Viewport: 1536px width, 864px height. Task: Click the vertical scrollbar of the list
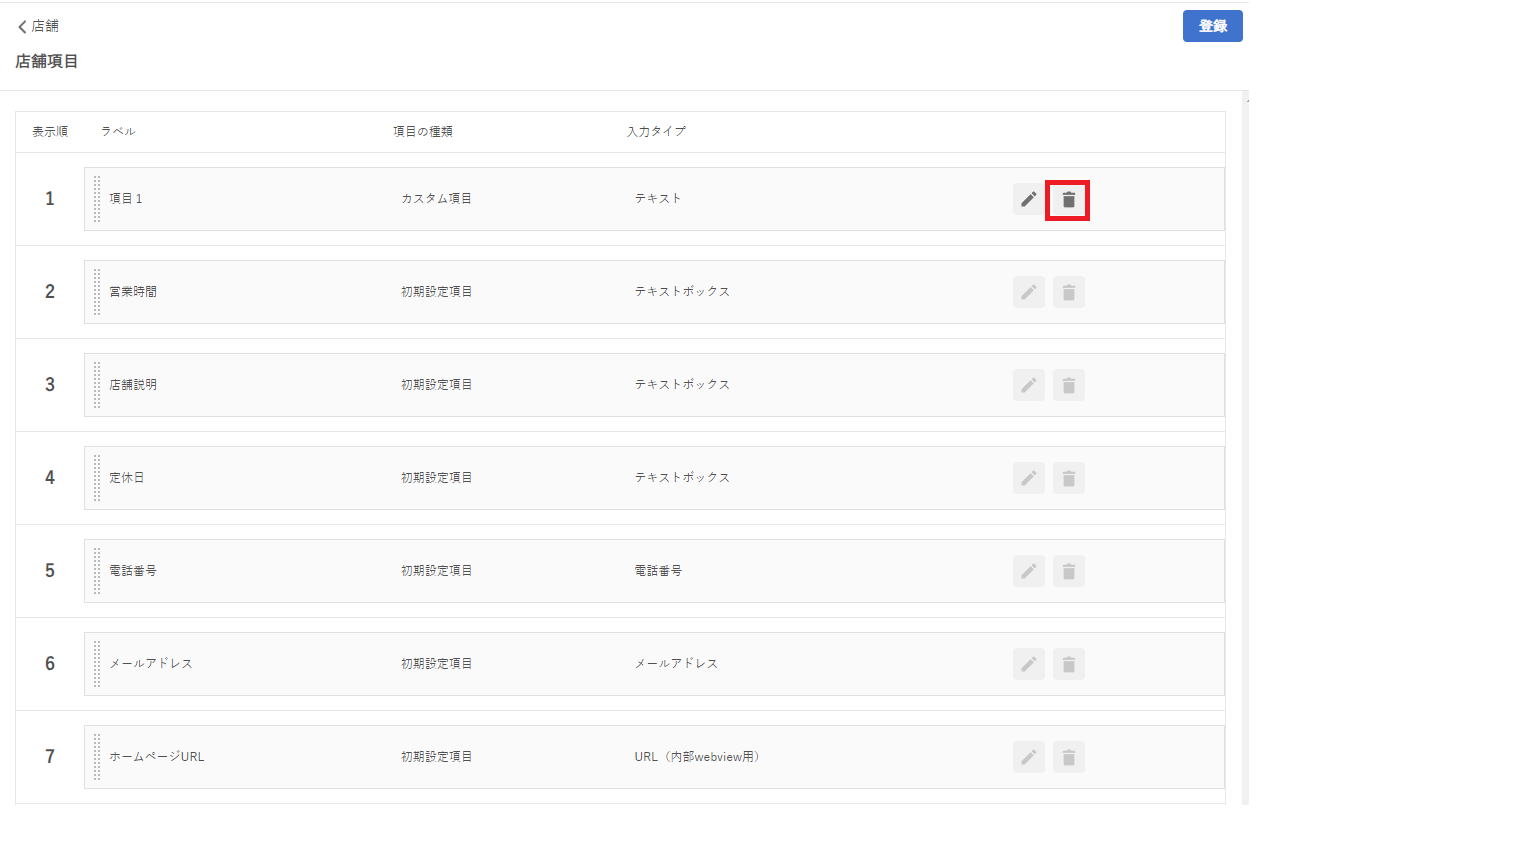coord(1245,450)
